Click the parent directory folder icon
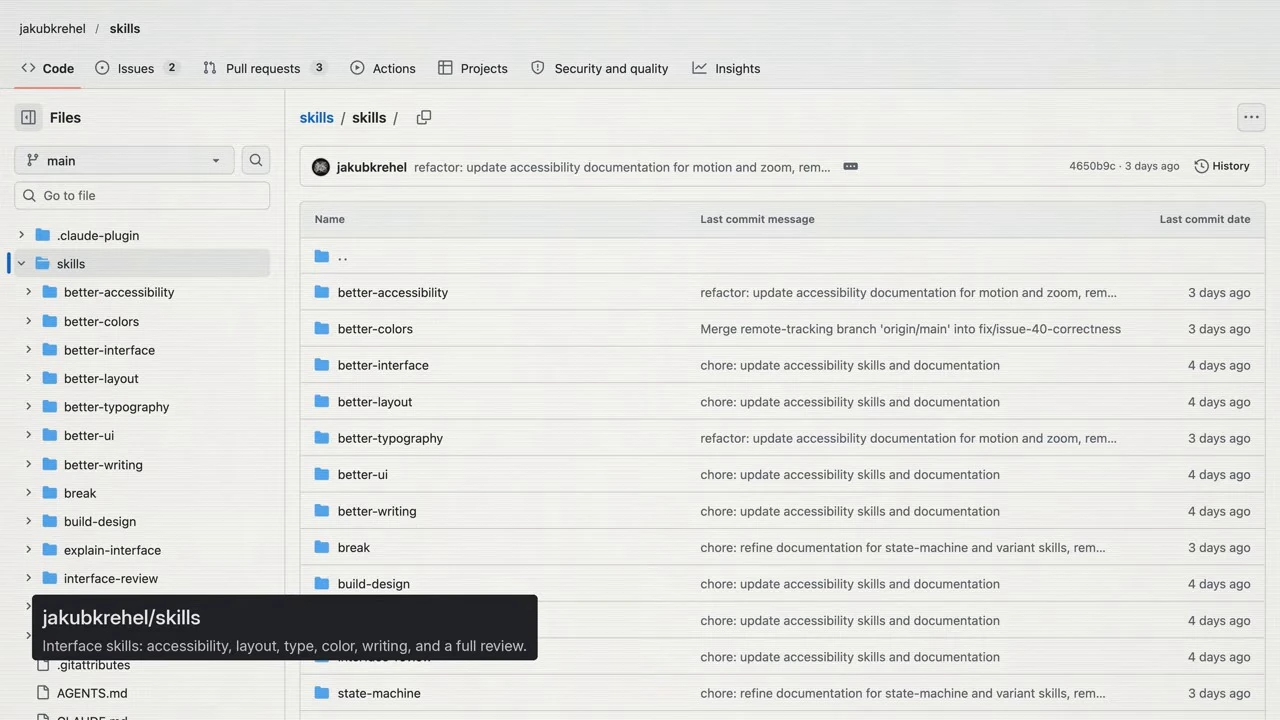This screenshot has width=1280, height=720. 322,256
